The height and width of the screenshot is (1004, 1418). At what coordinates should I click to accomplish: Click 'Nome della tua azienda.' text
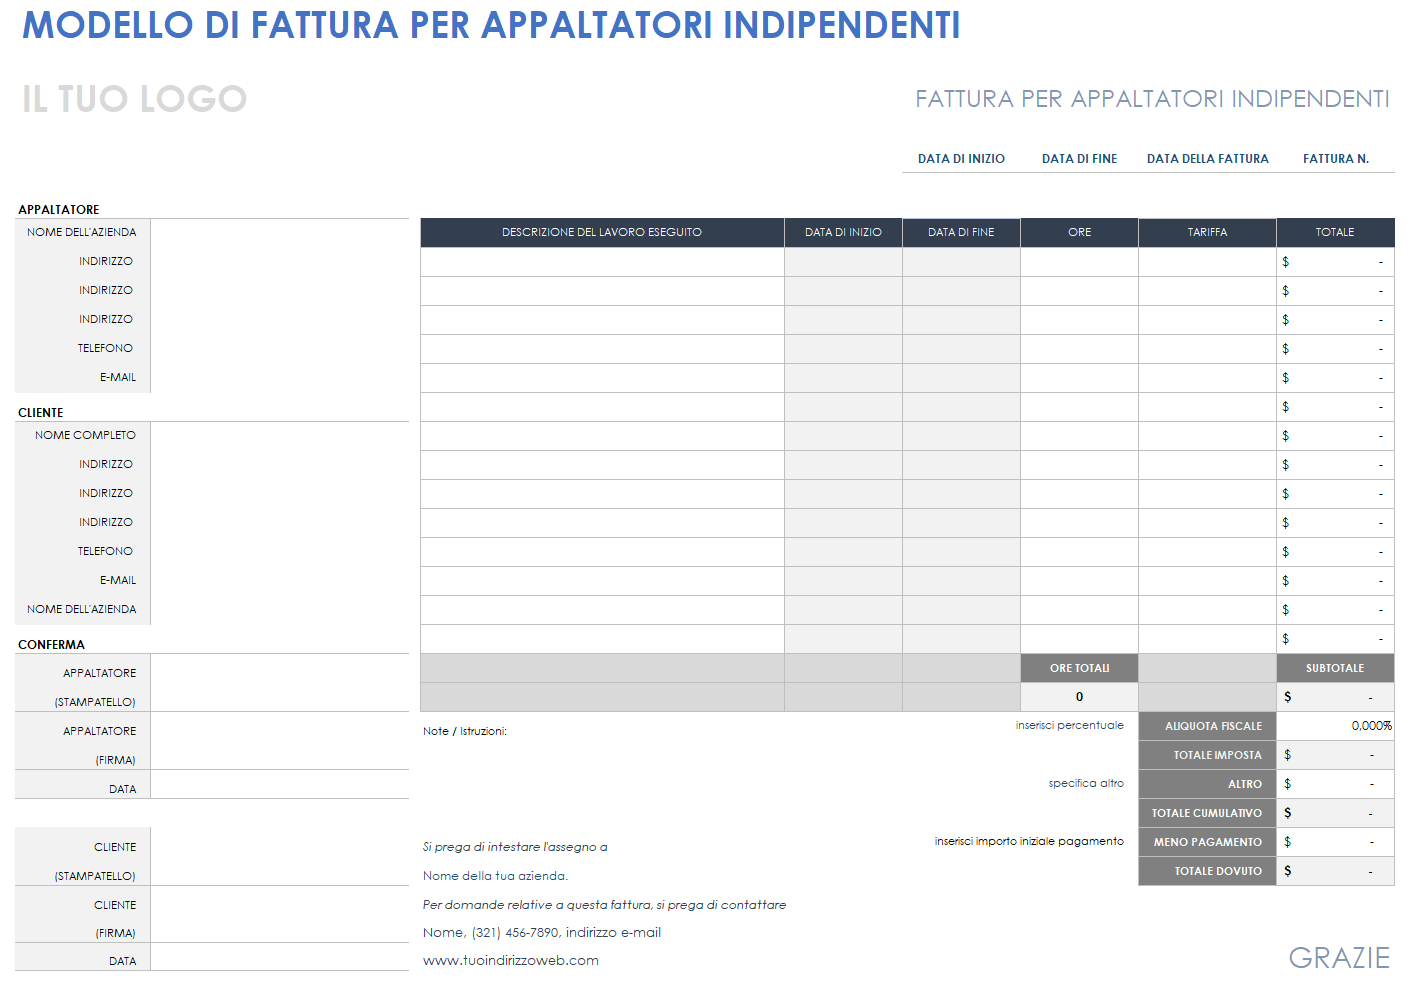(495, 876)
